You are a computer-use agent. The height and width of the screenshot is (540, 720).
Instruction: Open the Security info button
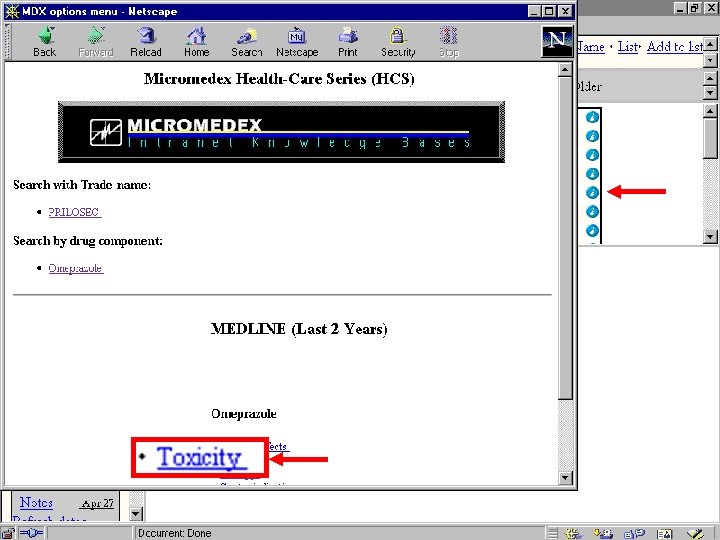[398, 42]
